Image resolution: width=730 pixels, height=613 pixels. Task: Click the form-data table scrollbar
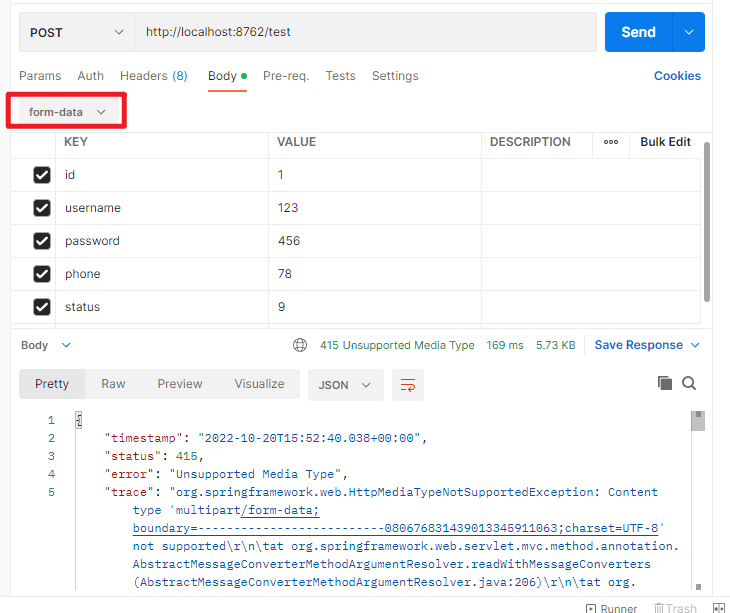tap(707, 222)
